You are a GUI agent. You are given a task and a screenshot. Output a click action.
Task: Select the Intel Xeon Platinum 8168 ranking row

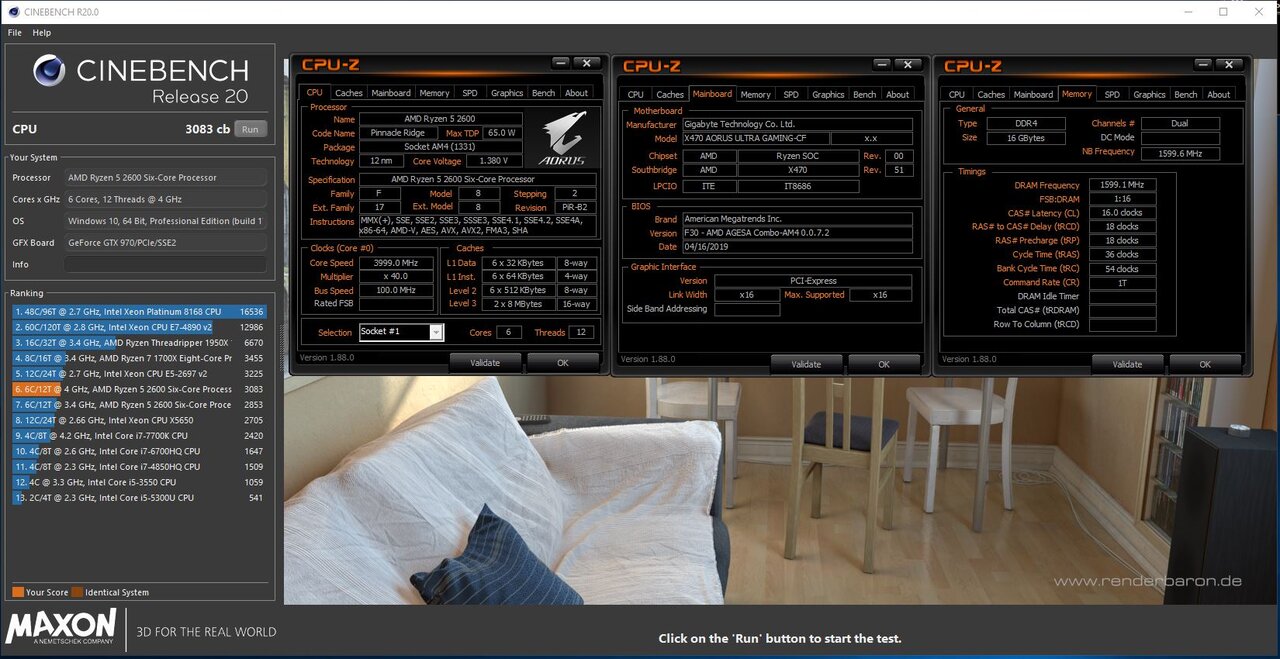point(139,312)
